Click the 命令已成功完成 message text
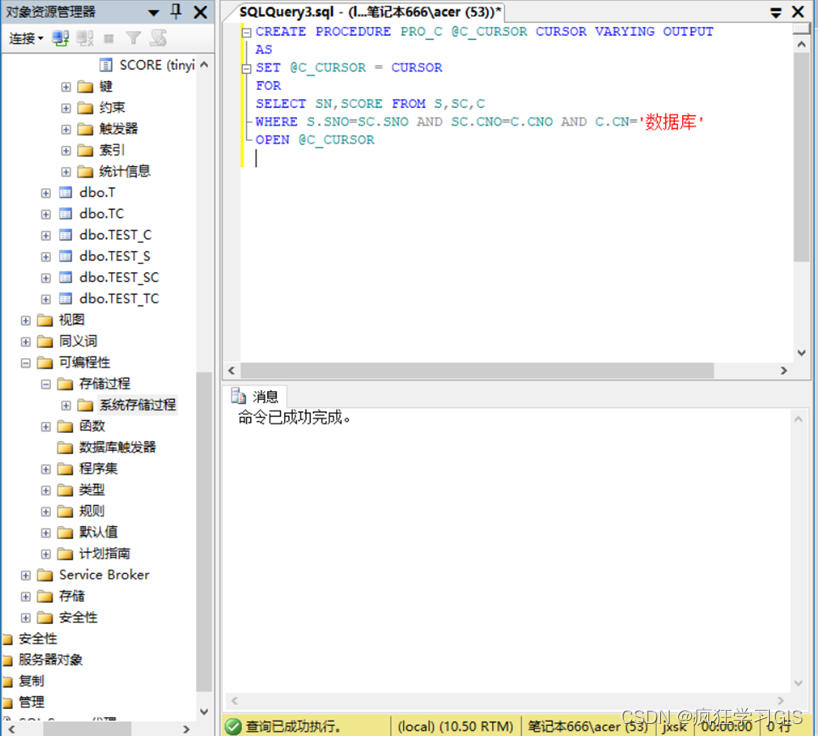 295,417
